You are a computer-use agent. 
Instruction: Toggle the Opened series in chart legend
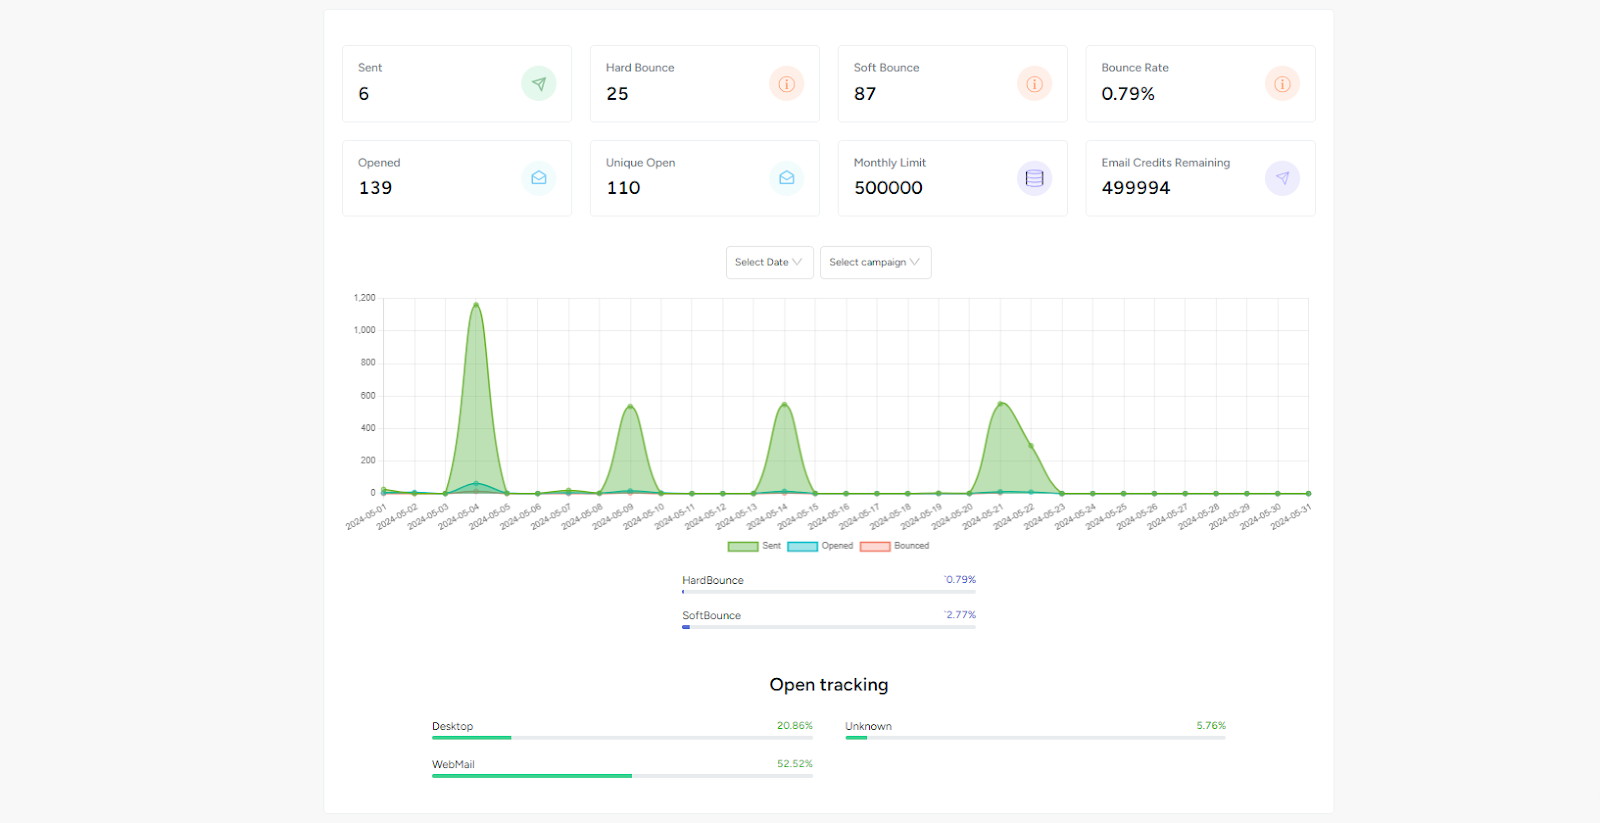coord(820,546)
